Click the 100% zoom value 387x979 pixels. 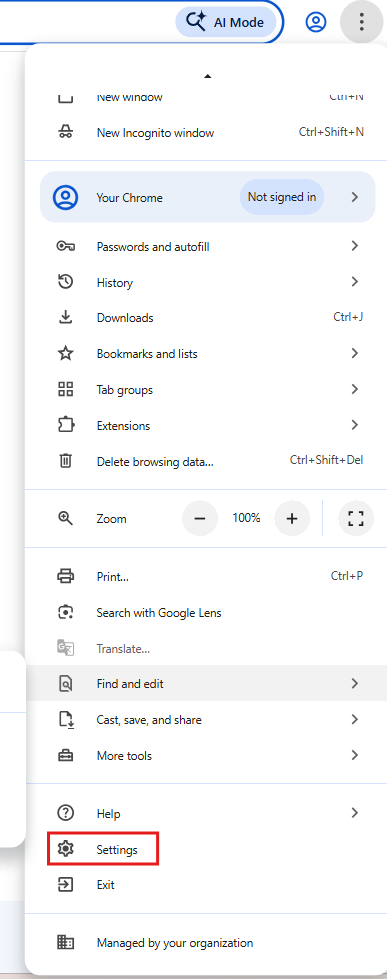tap(246, 518)
